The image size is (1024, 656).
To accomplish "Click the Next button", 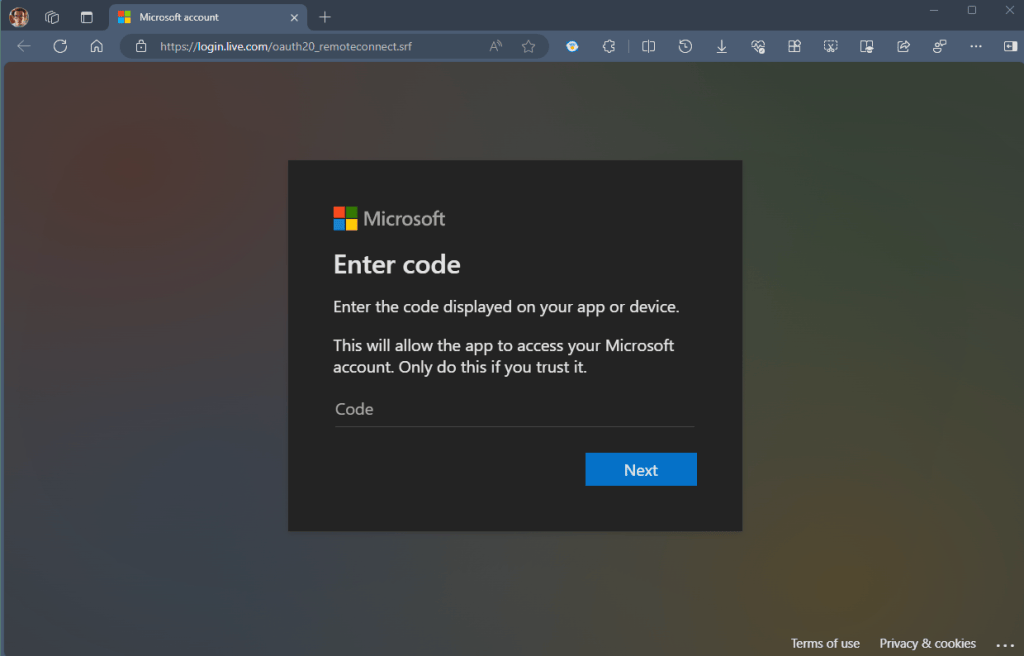I will pos(640,469).
